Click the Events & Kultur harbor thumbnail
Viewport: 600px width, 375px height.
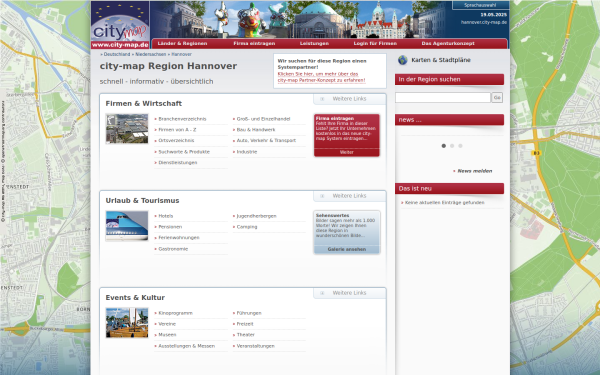point(127,323)
